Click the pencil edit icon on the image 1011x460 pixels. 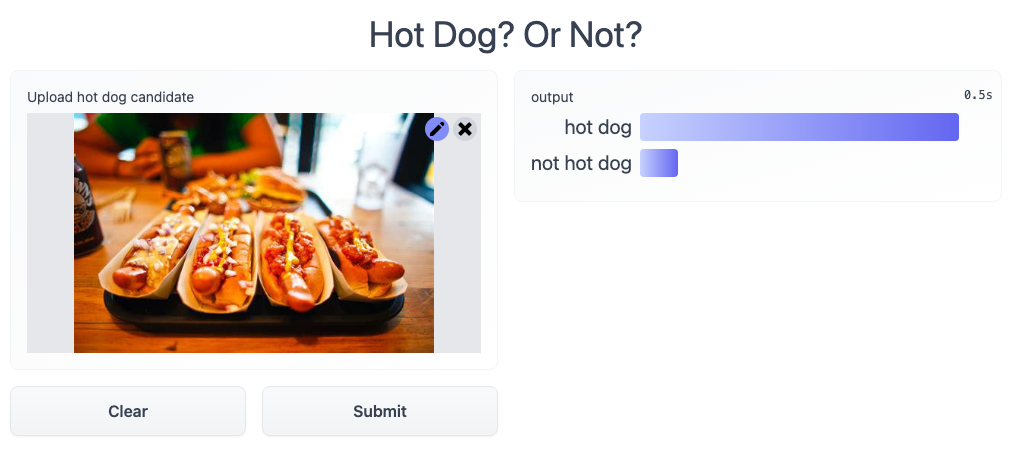437,129
